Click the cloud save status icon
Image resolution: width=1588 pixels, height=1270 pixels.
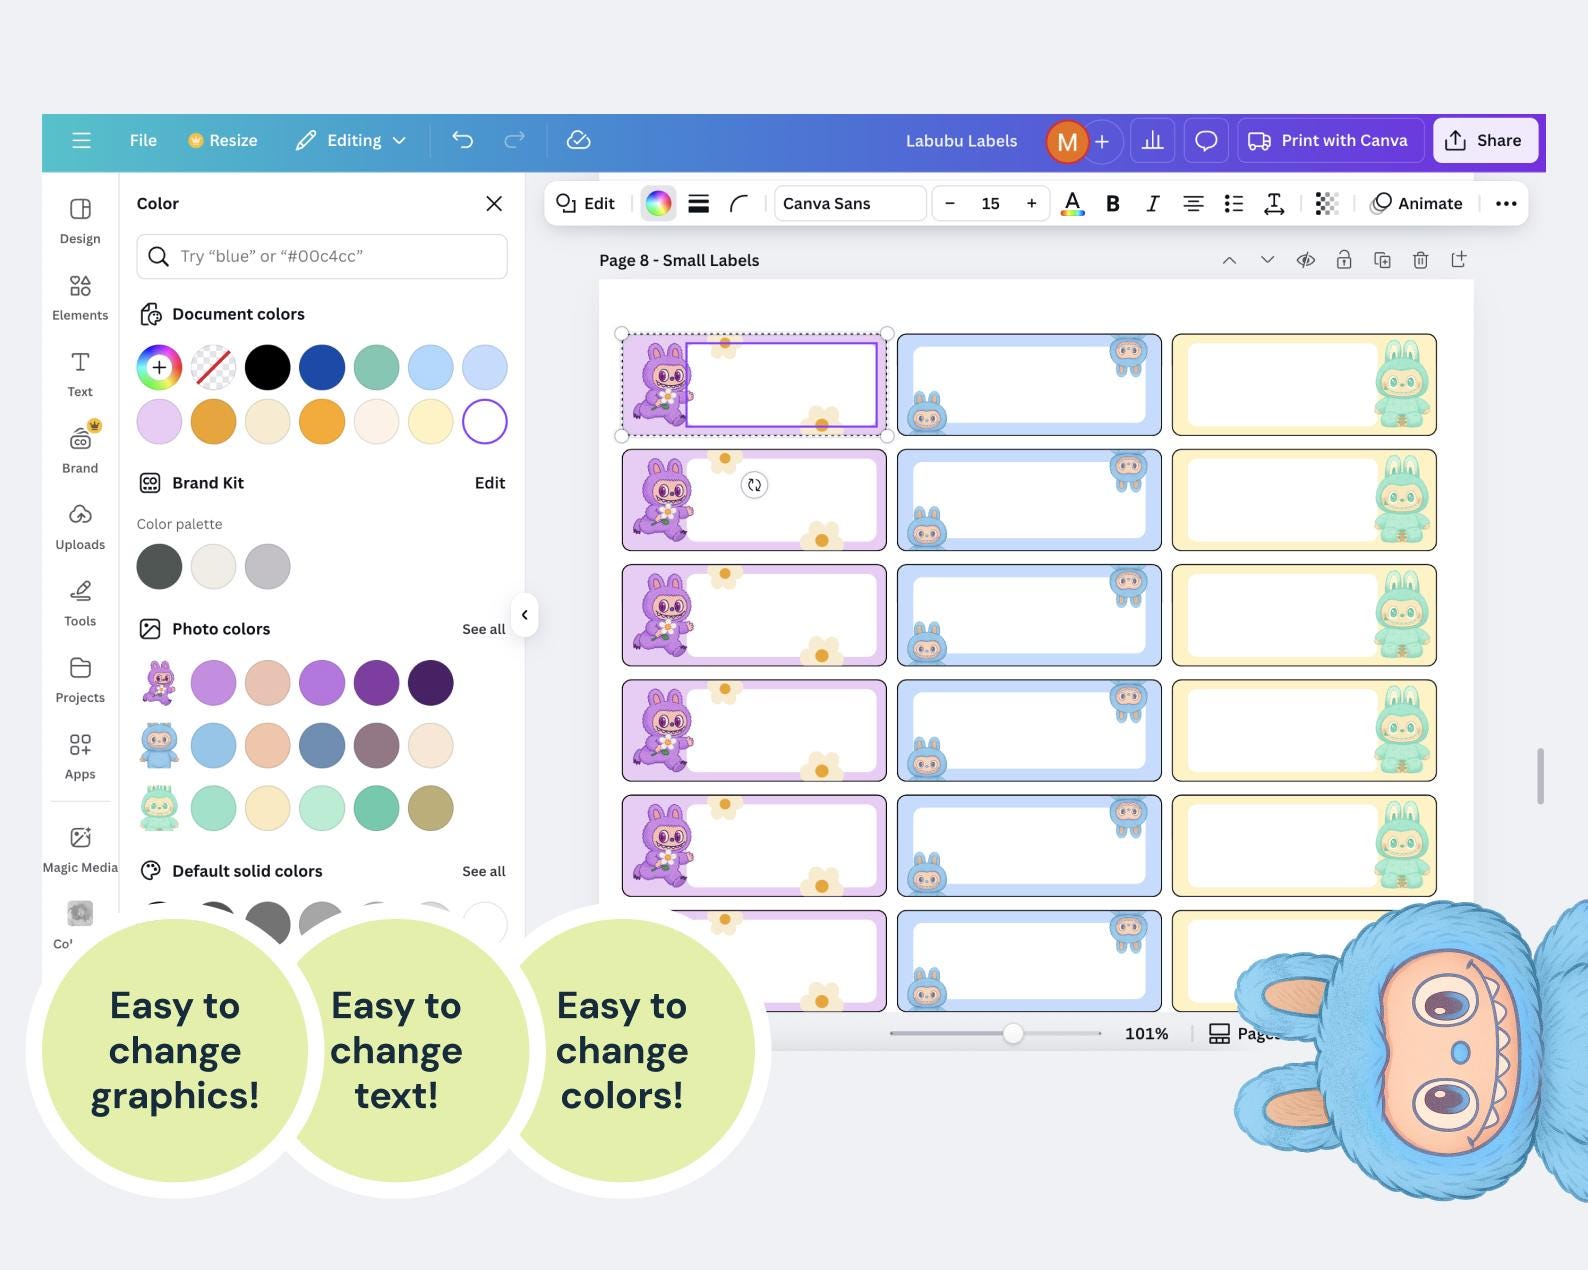(x=578, y=140)
